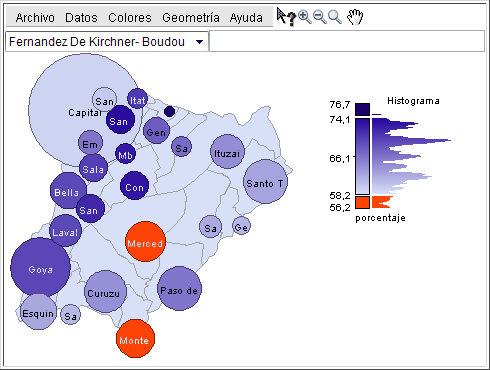Image resolution: width=490 pixels, height=370 pixels.
Task: Select the orange Monte circle on map
Action: pos(135,339)
